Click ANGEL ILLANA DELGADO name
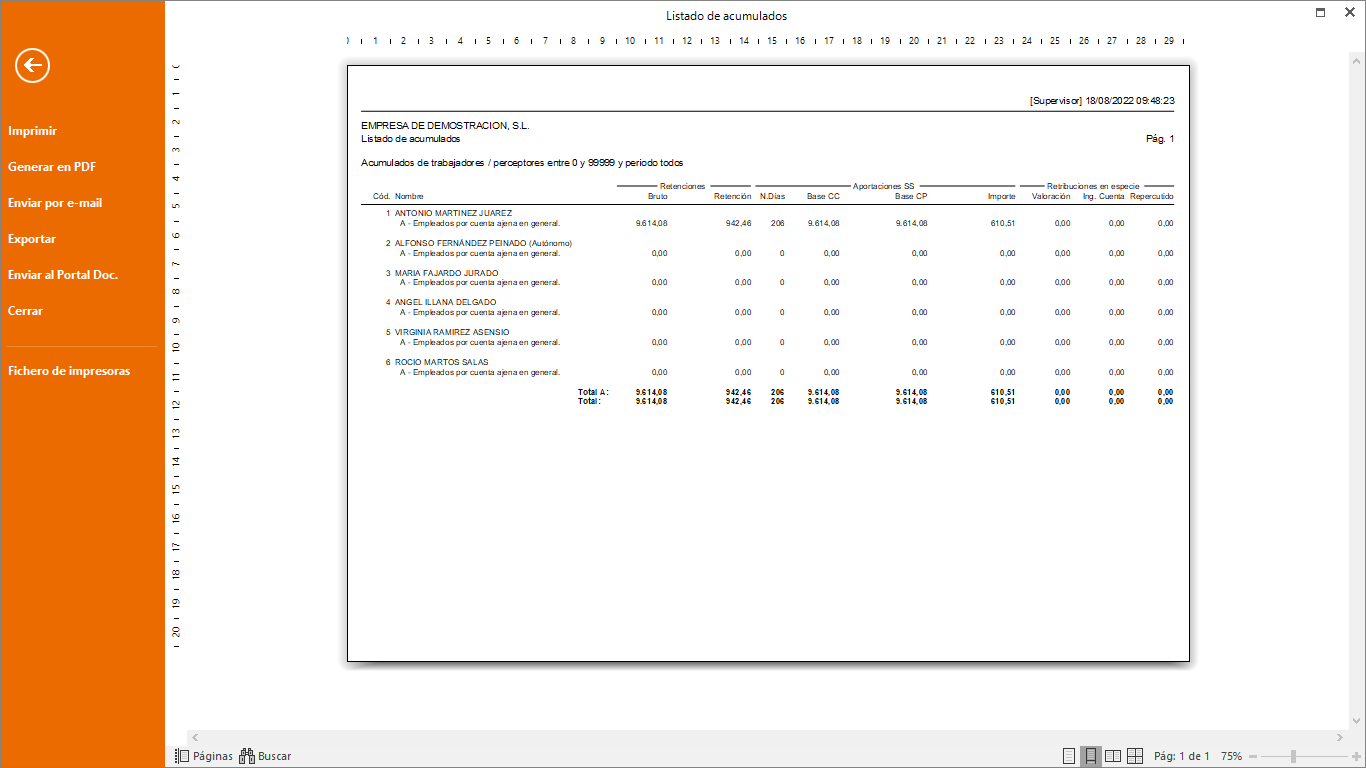Viewport: 1366px width, 768px height. (x=445, y=302)
